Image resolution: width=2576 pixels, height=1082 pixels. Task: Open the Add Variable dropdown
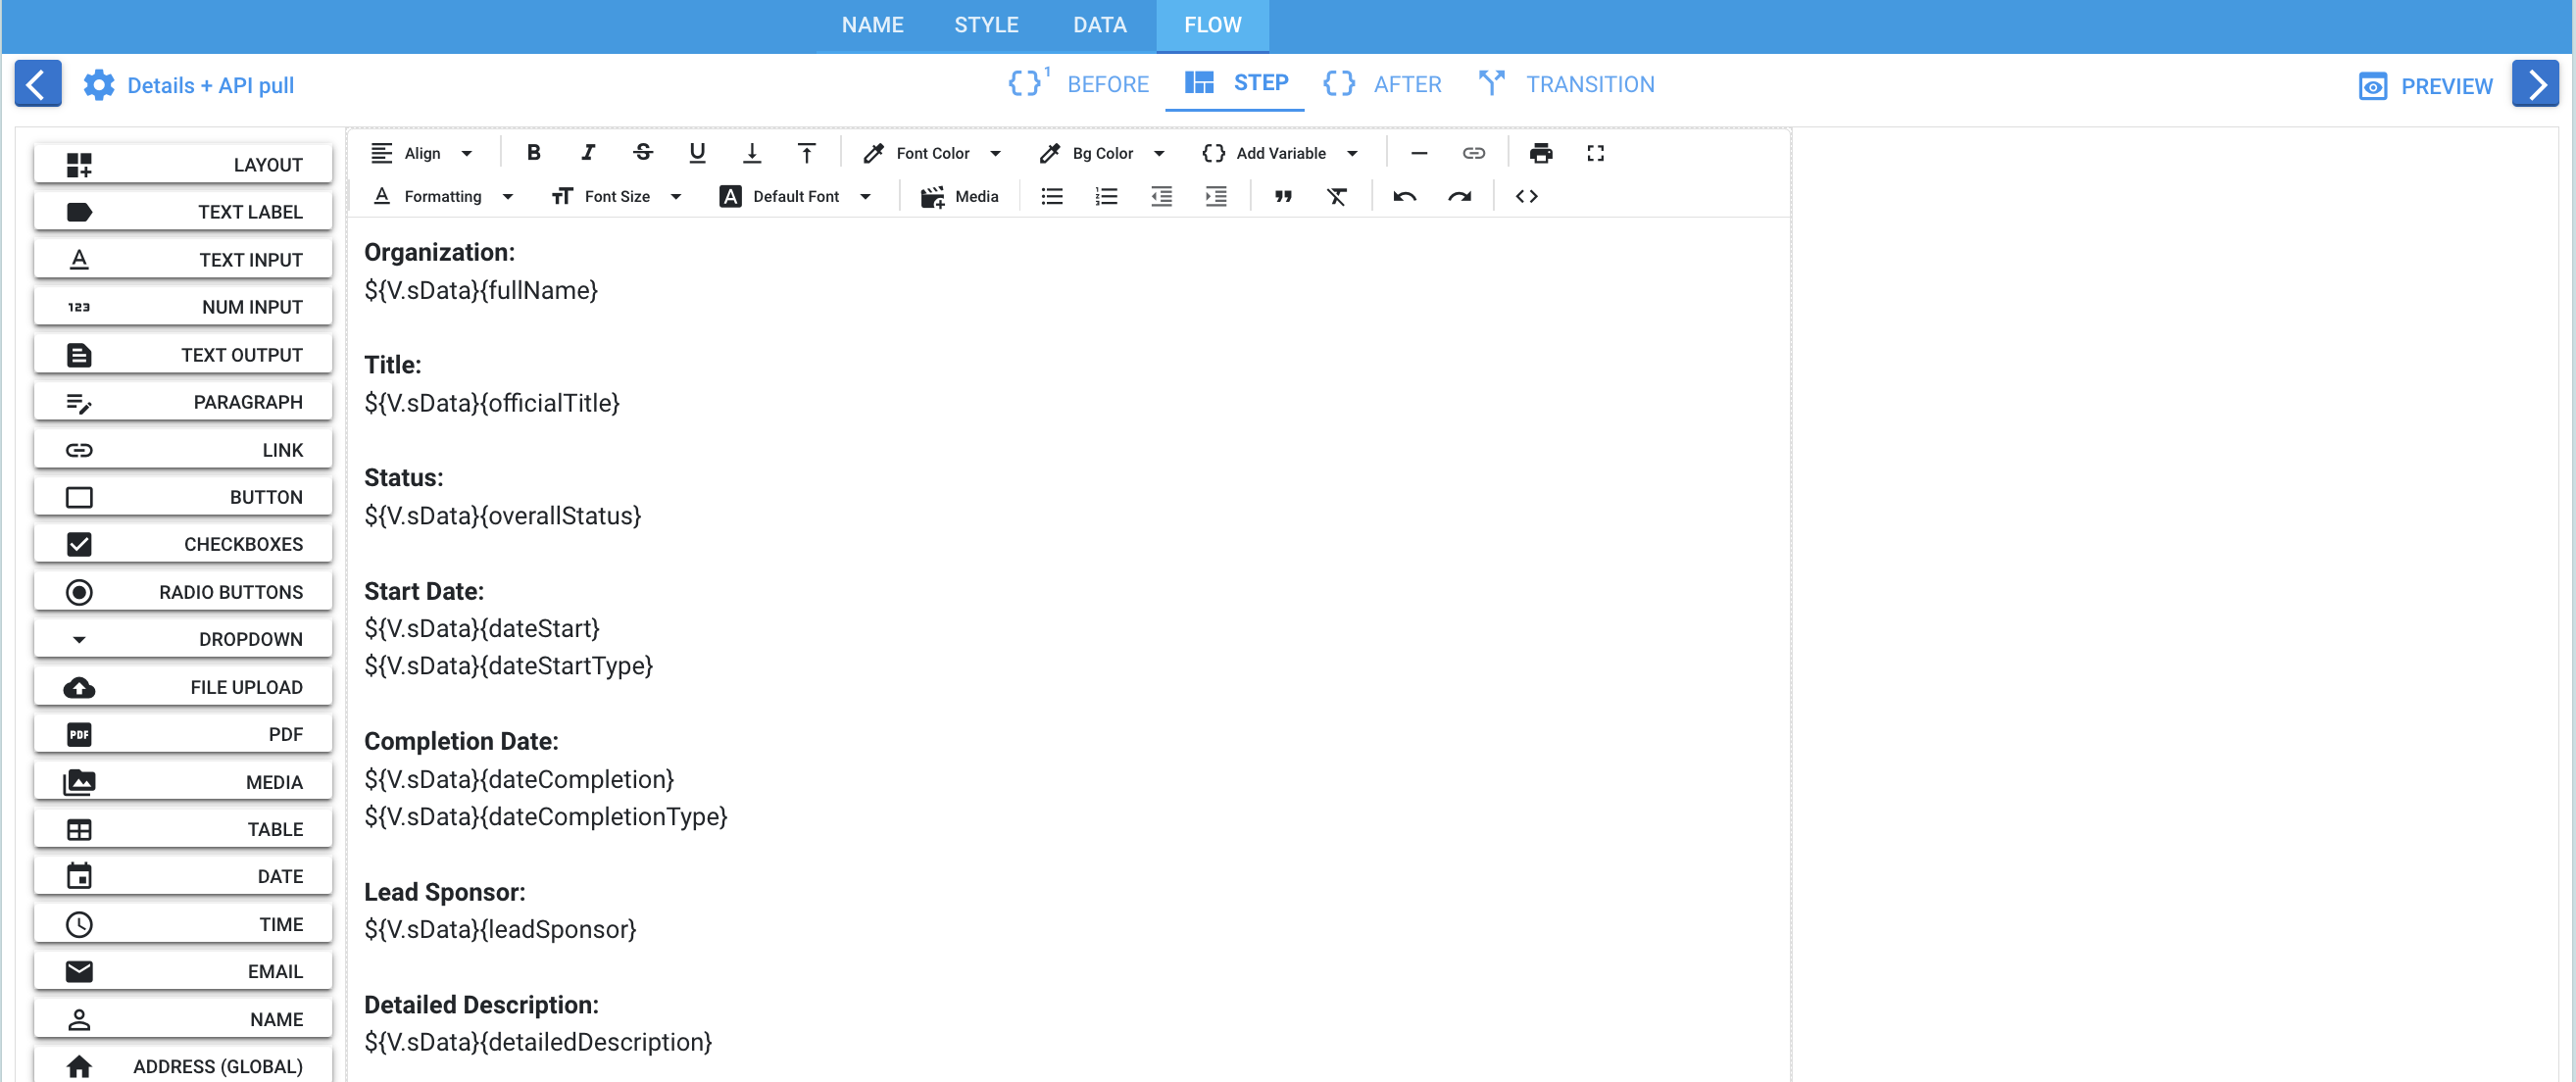(1280, 153)
